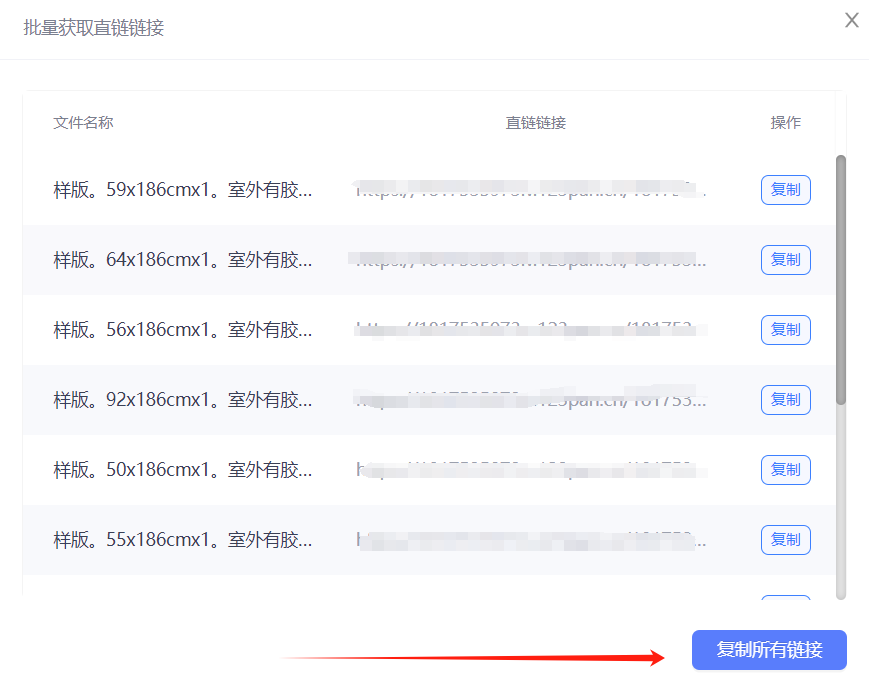Viewport: 869px width, 692px height.
Task: Copy the 50x186cmx1 file's direct link
Action: pos(785,469)
